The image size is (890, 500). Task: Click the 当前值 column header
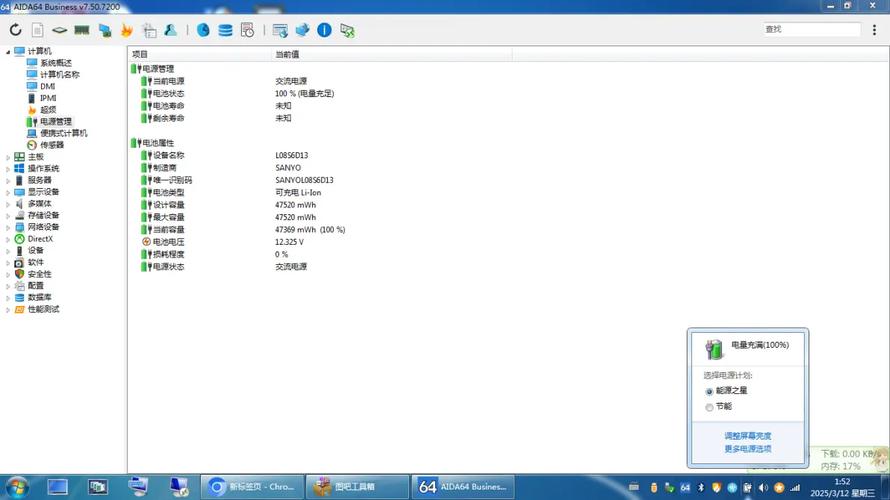click(x=288, y=53)
